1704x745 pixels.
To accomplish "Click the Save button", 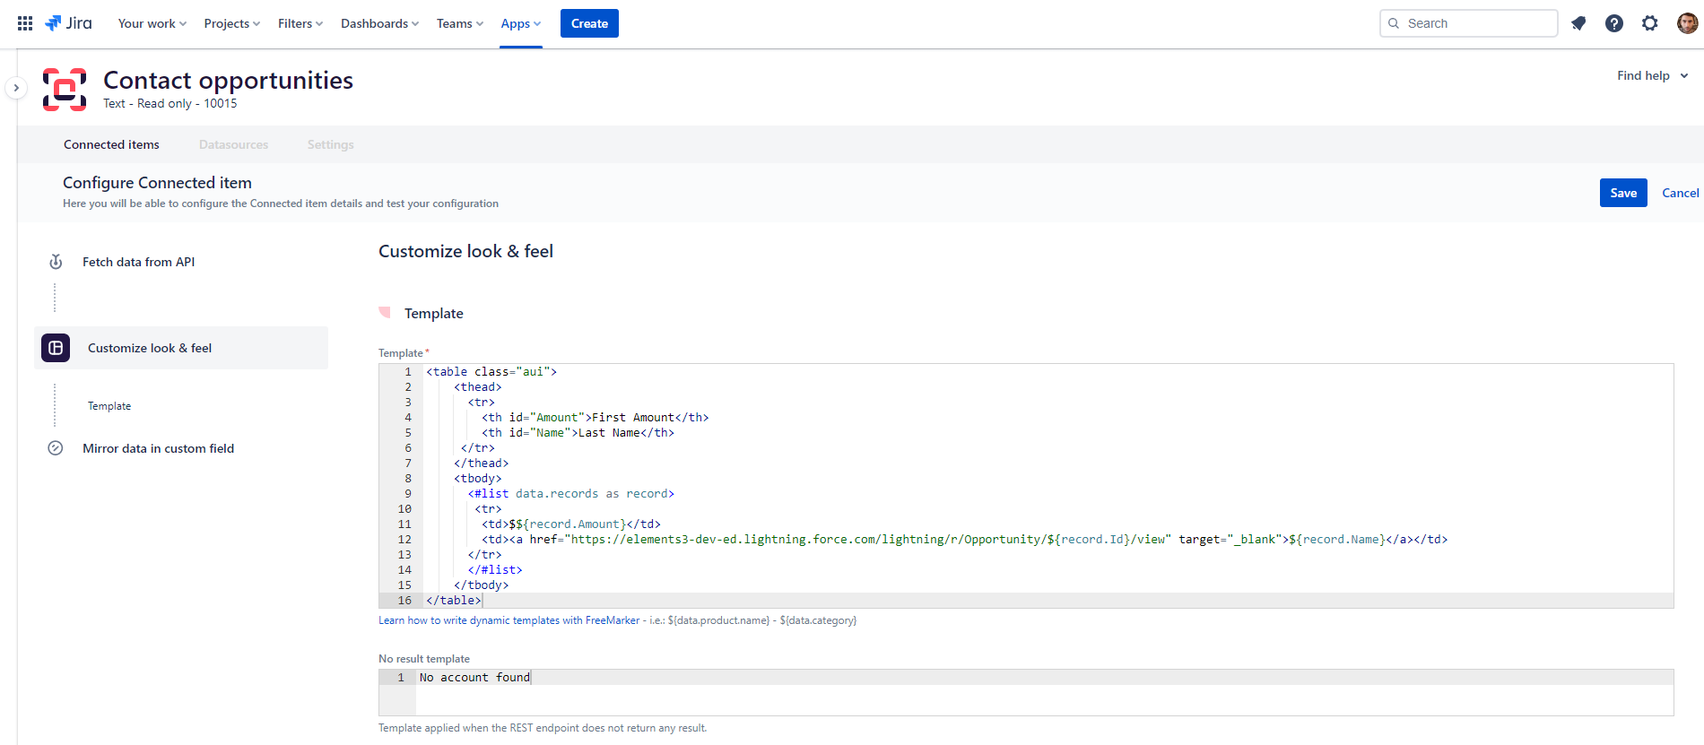I will [x=1623, y=193].
